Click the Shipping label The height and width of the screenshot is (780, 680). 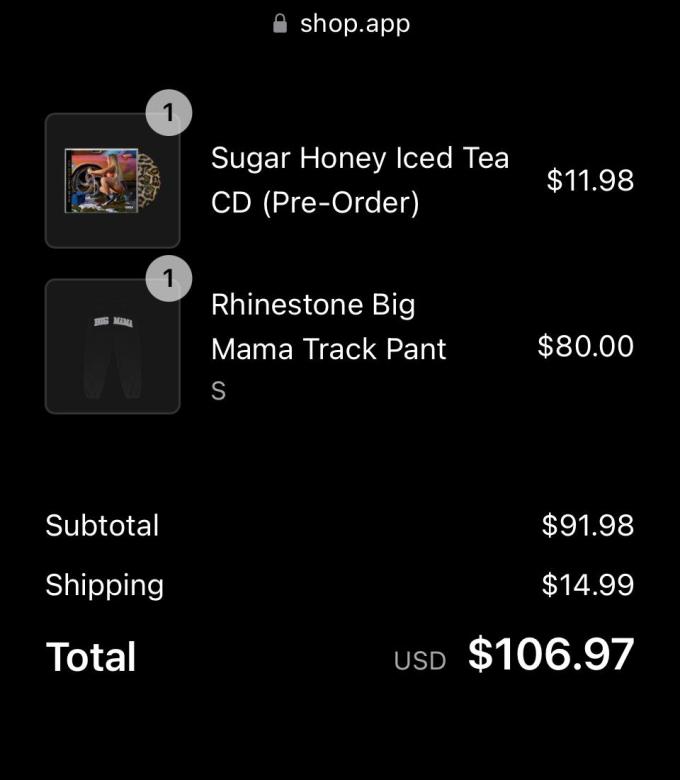click(x=104, y=585)
